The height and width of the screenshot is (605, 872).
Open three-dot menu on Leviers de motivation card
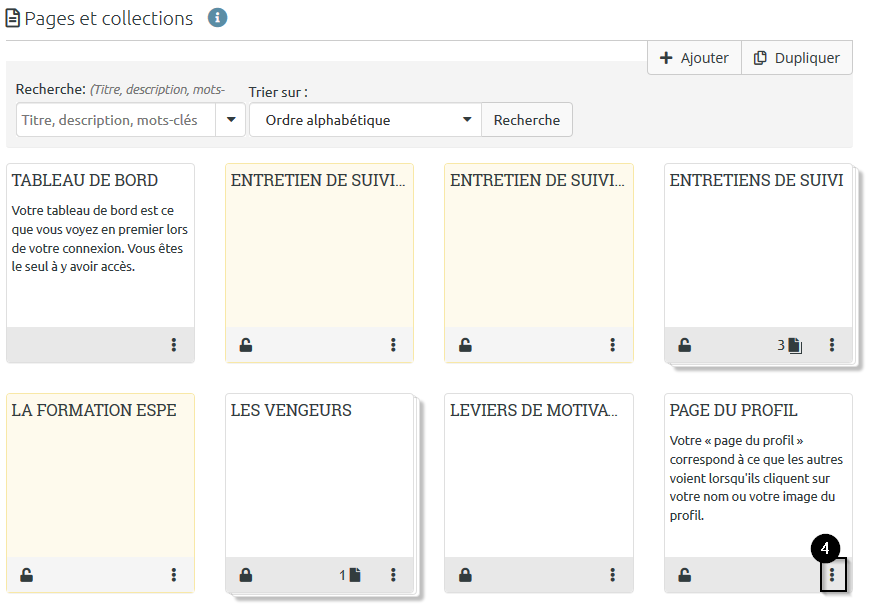pyautogui.click(x=613, y=575)
